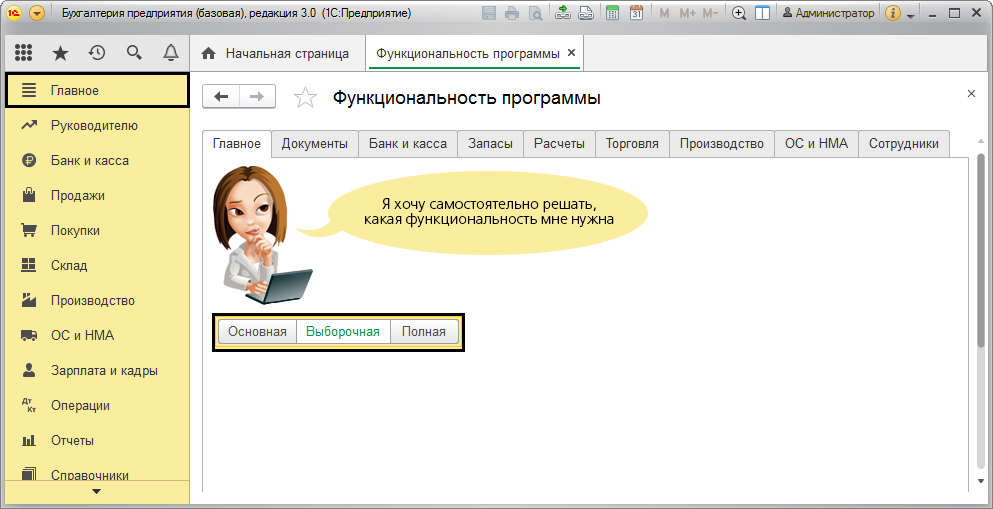Select the Выборочная functionality option

343,332
